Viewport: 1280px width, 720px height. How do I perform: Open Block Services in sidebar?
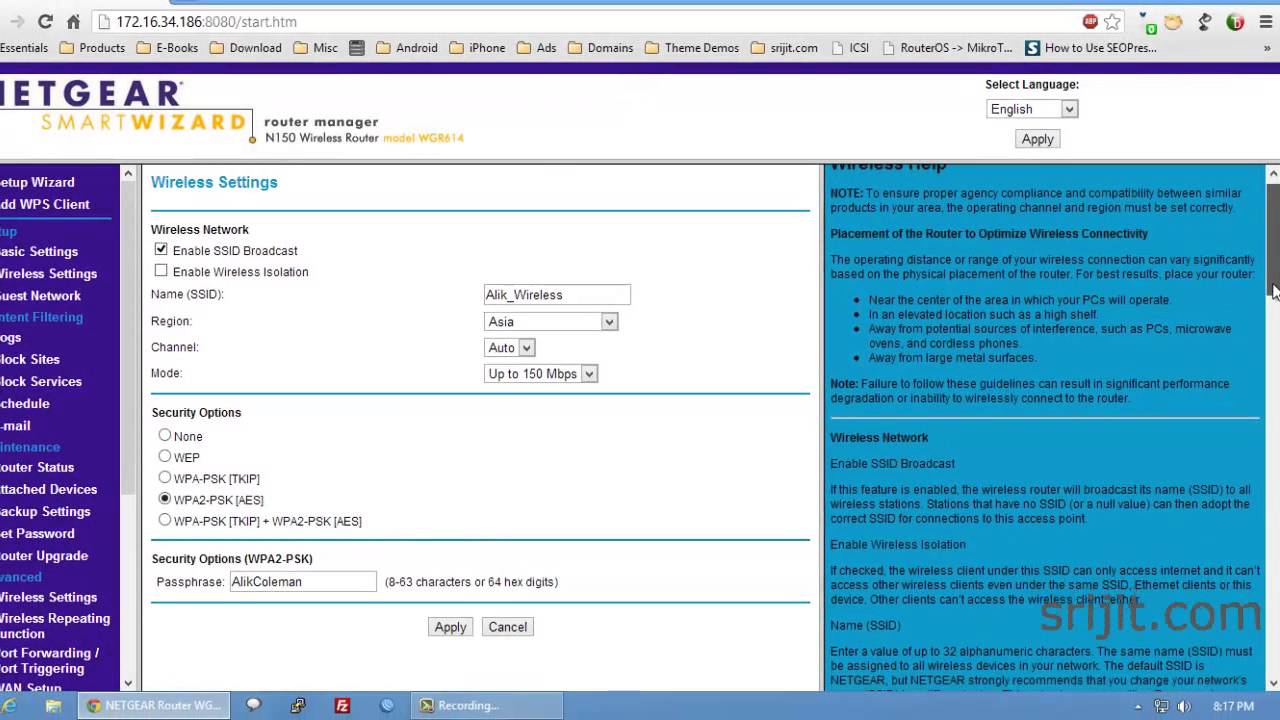(41, 381)
